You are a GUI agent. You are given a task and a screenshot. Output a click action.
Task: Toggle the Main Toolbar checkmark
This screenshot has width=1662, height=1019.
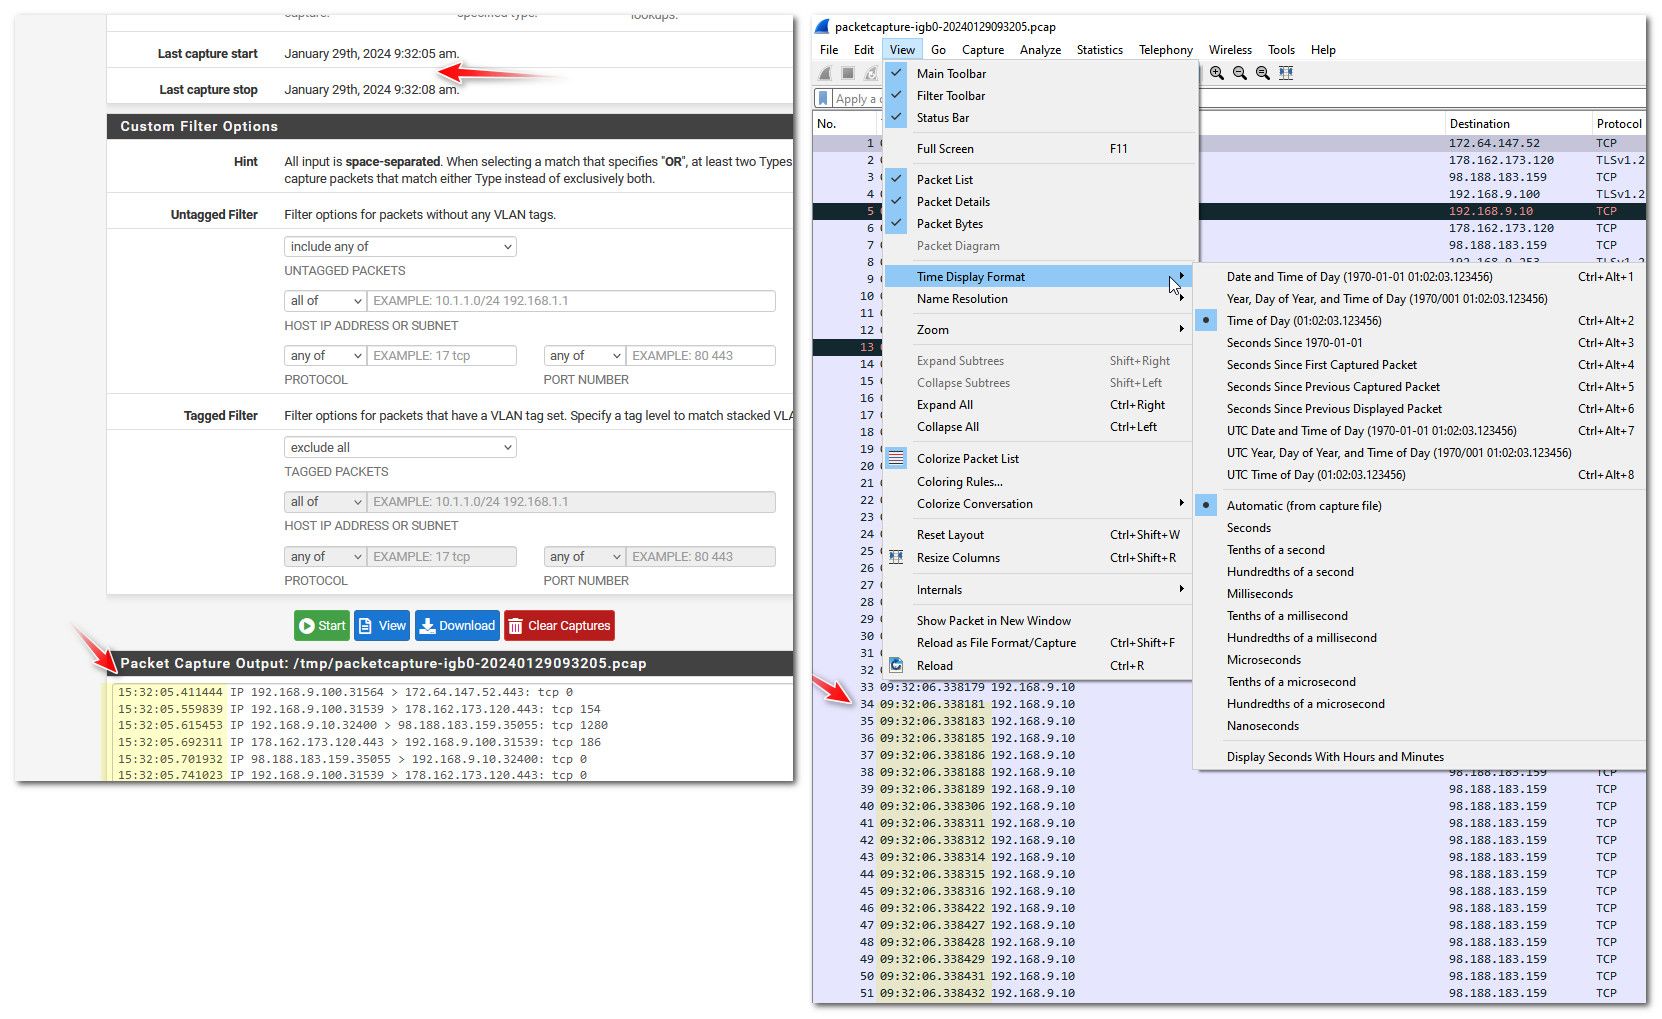coord(897,73)
